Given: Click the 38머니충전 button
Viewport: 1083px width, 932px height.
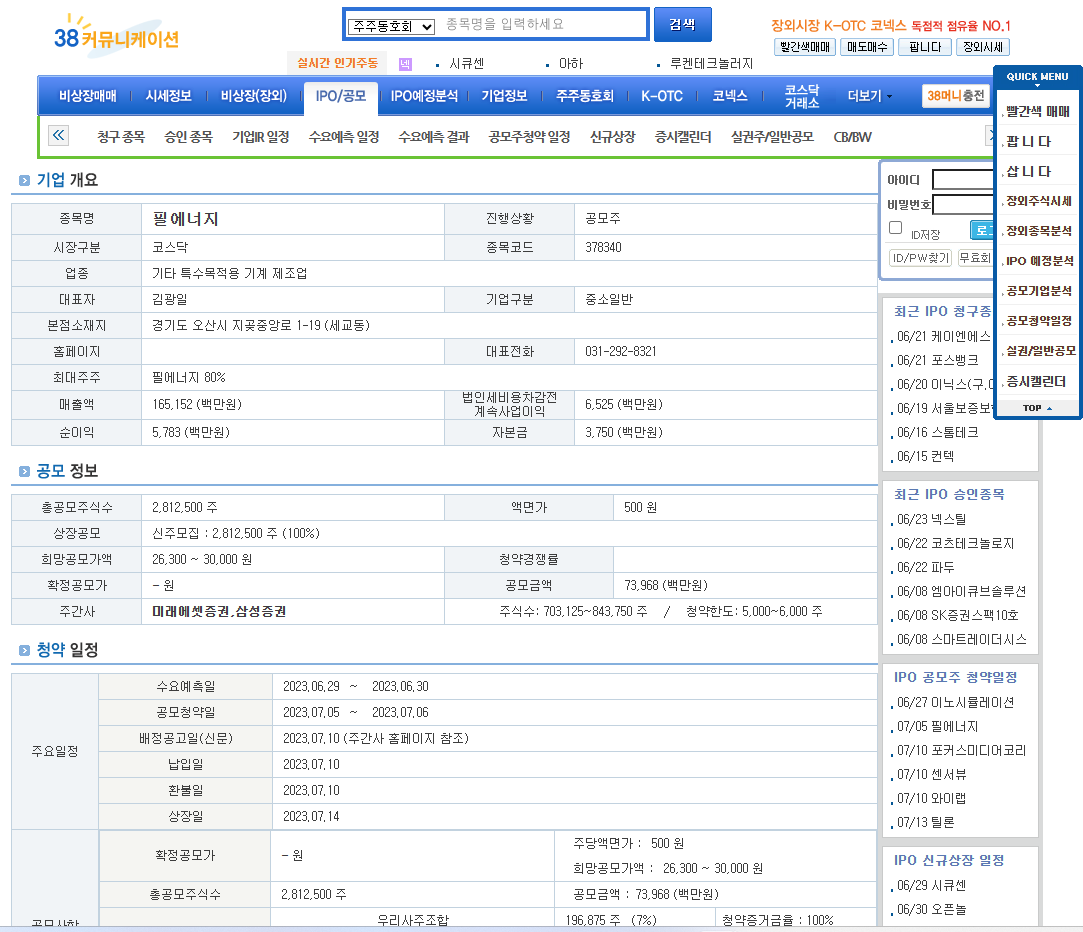Looking at the screenshot, I should coord(956,96).
